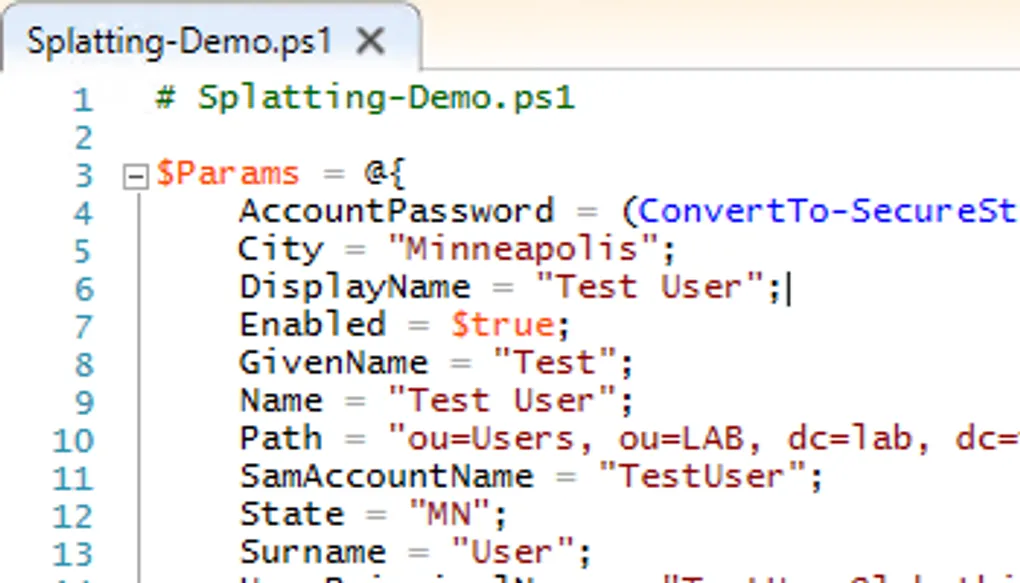The width and height of the screenshot is (1020, 583).
Task: Click the $Params variable on line 3
Action: pyautogui.click(x=227, y=173)
